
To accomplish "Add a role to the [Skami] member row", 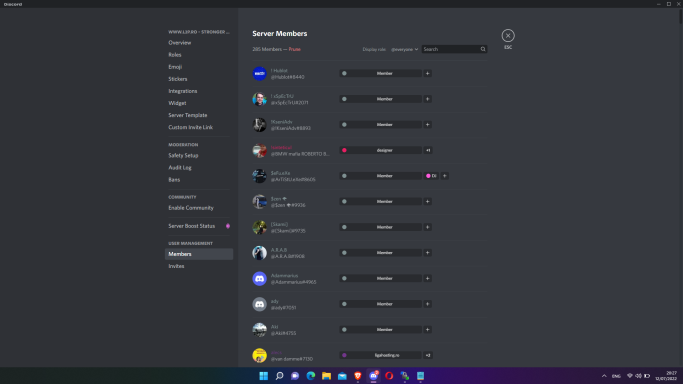I will click(x=427, y=227).
